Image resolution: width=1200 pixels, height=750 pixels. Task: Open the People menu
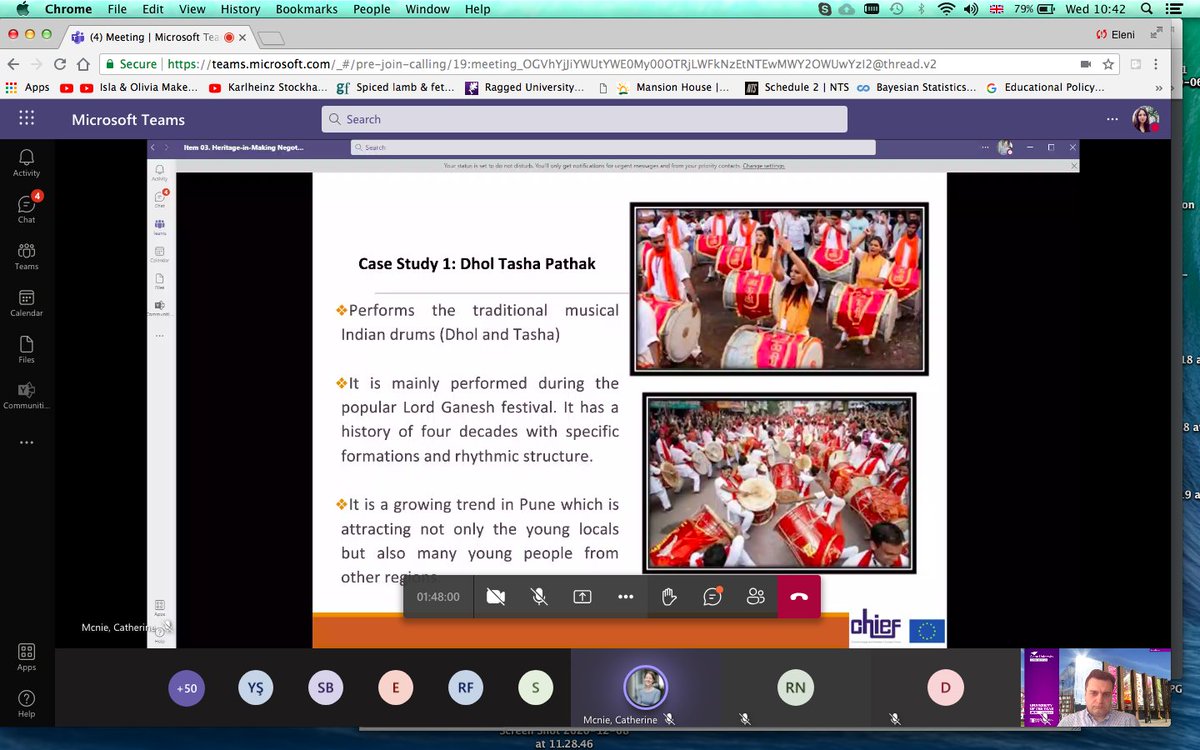[371, 9]
